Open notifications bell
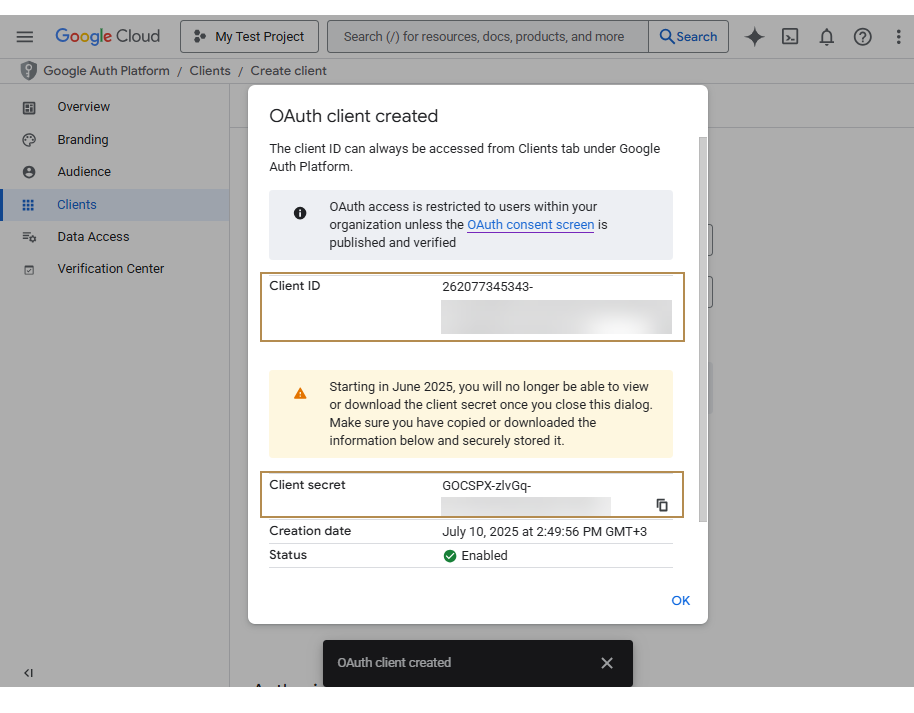914x713 pixels. pos(827,37)
